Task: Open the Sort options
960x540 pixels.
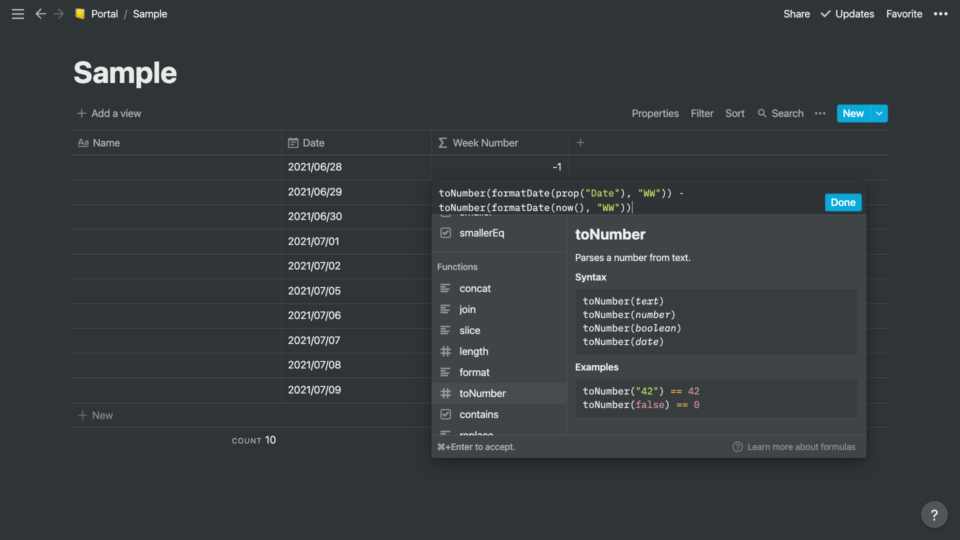Action: pyautogui.click(x=735, y=113)
